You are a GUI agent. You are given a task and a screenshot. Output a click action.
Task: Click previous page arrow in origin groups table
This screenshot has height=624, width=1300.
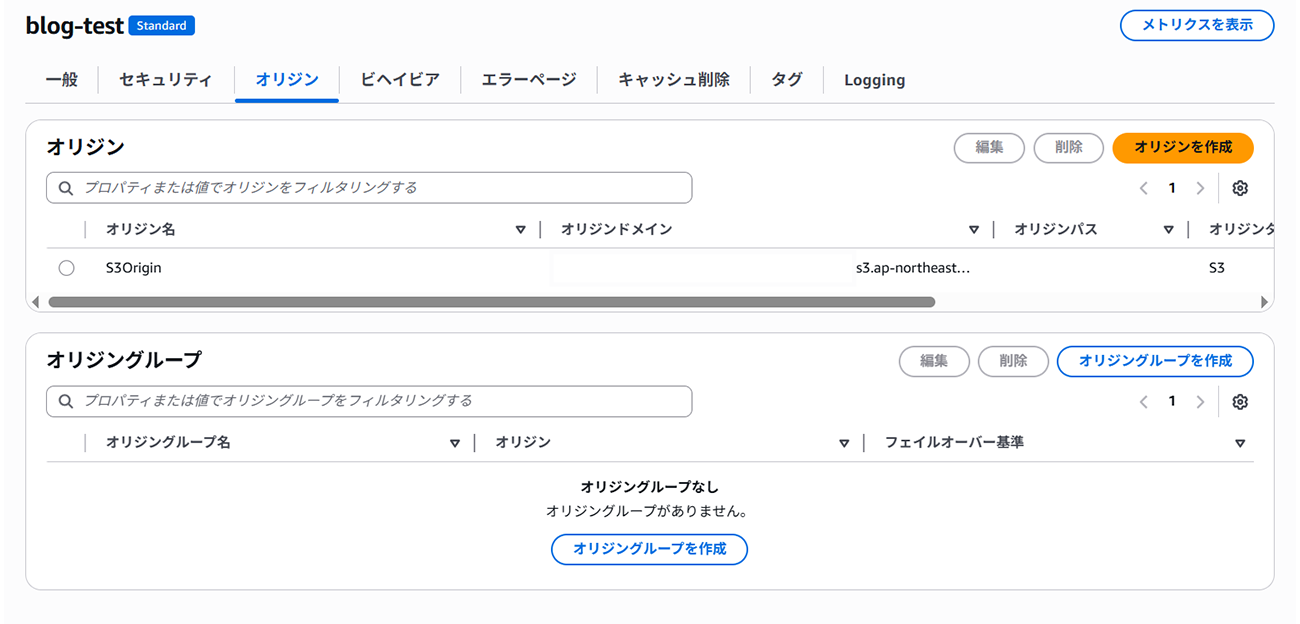pyautogui.click(x=1145, y=401)
